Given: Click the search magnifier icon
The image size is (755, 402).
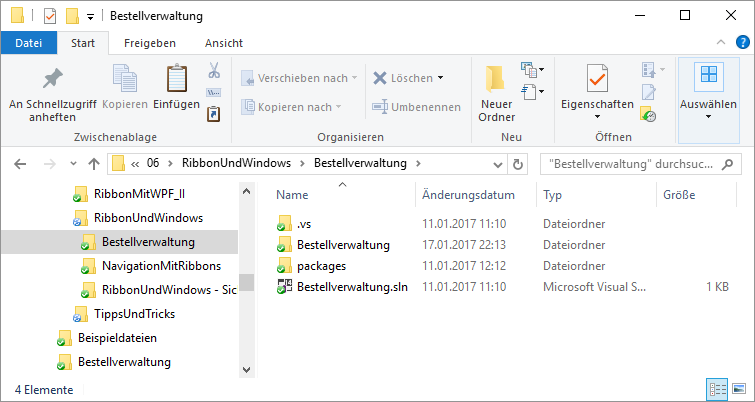Looking at the screenshot, I should [x=728, y=164].
